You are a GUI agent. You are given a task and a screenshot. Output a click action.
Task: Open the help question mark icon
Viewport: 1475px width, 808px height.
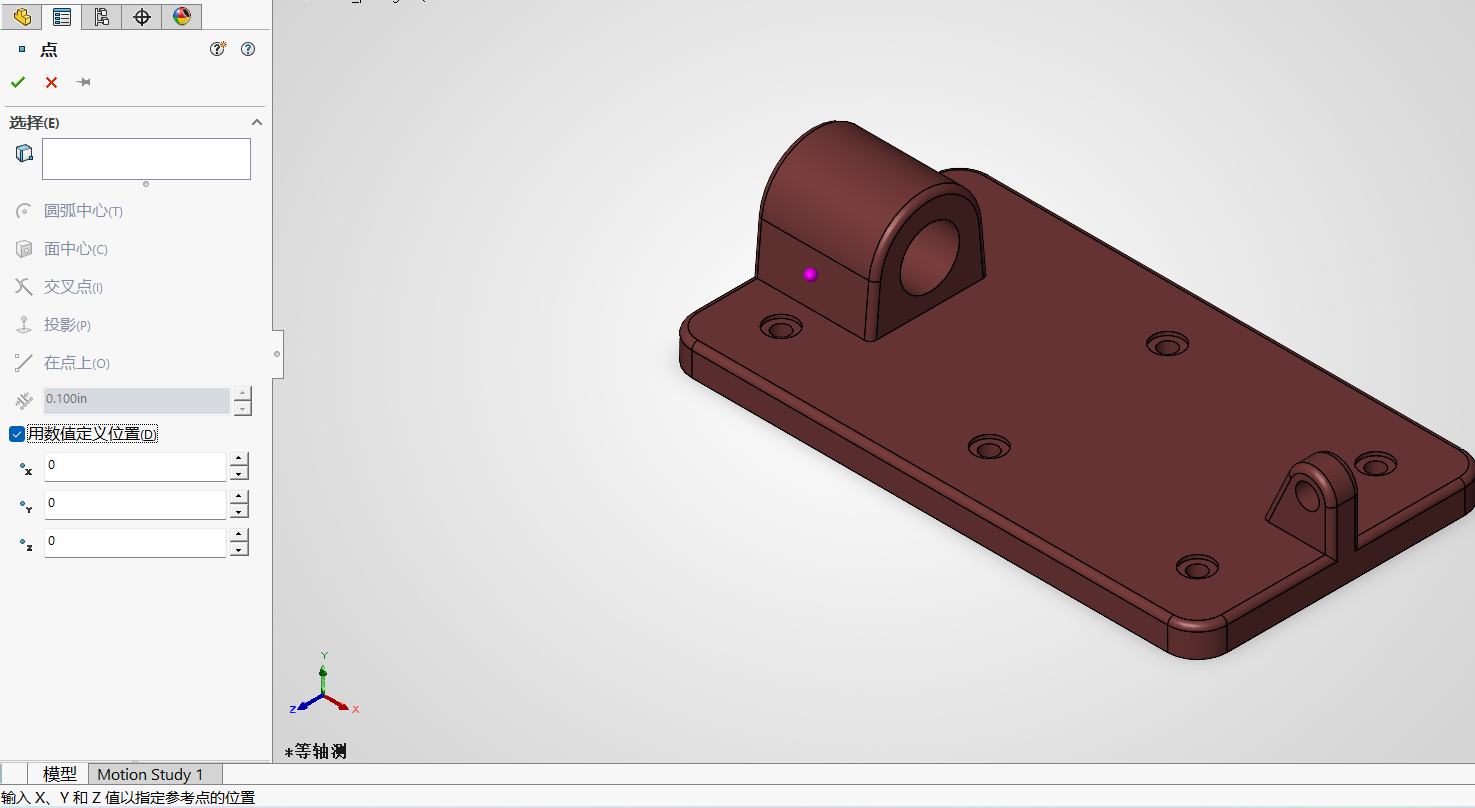pos(248,49)
